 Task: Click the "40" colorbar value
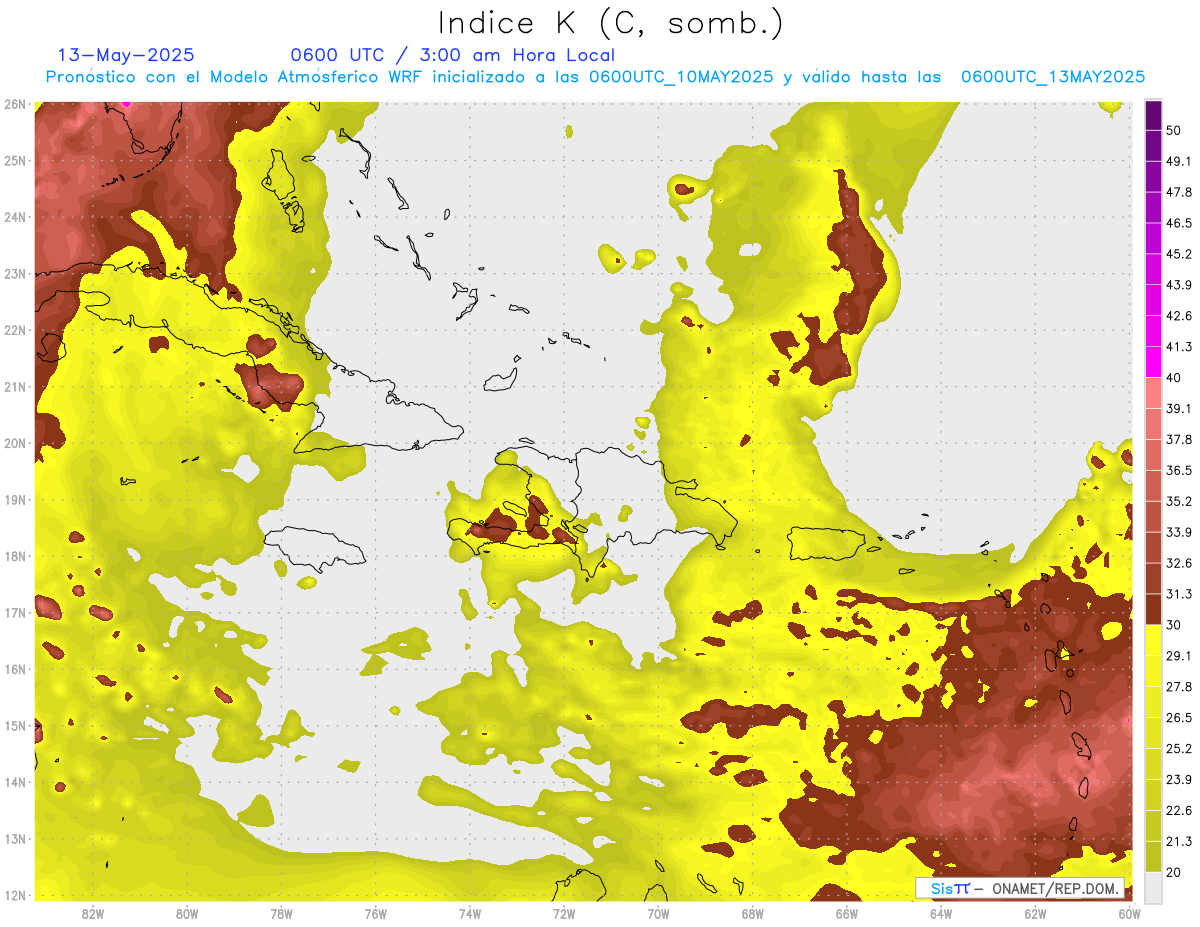pos(1174,378)
